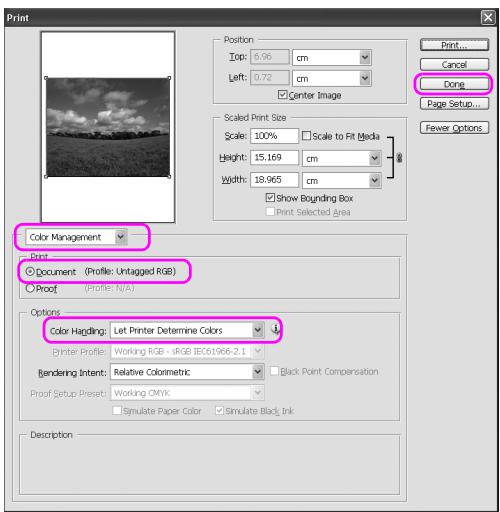The height and width of the screenshot is (512, 500).
Task: Click the Print... button
Action: (x=454, y=45)
